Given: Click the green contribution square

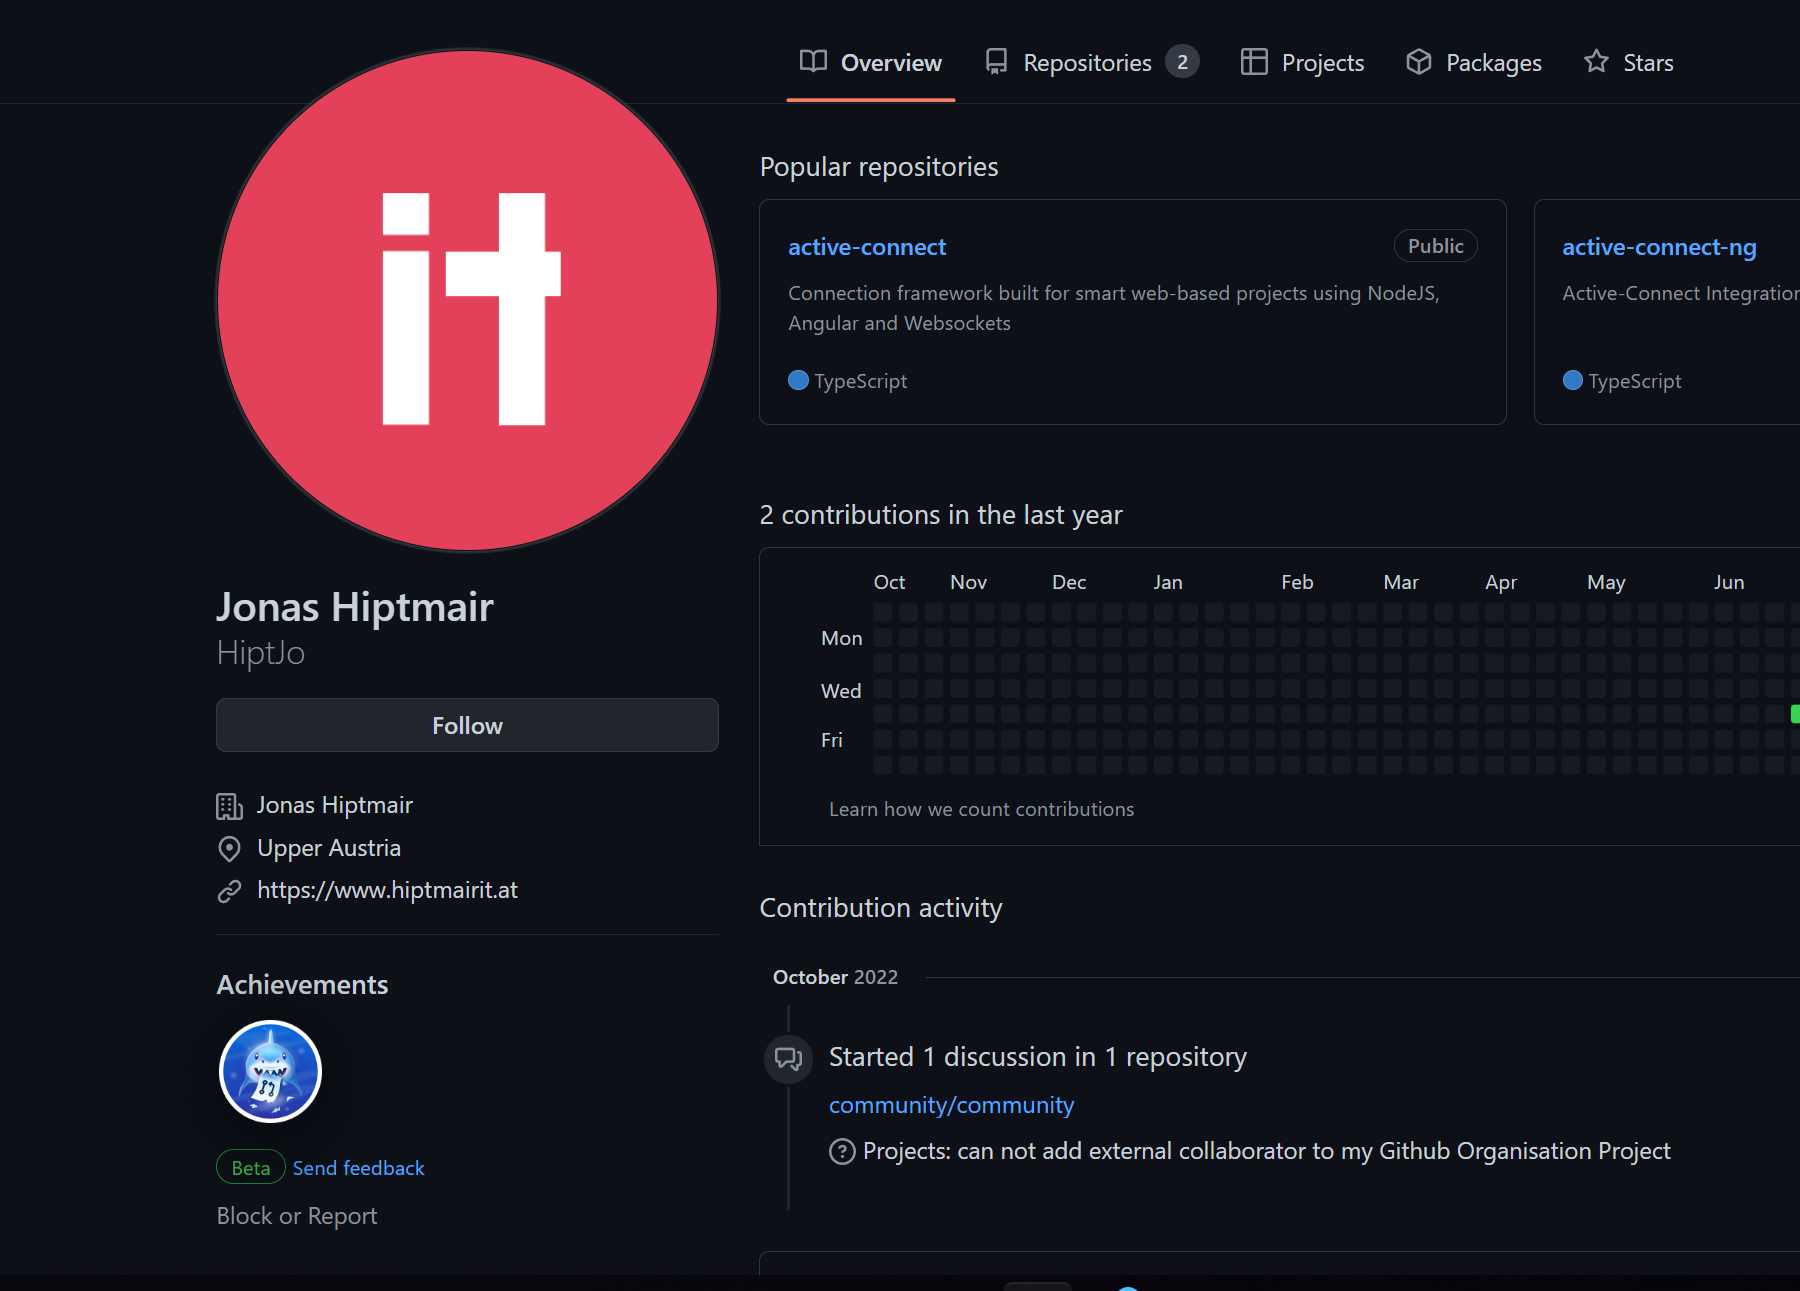Looking at the screenshot, I should click(1794, 714).
